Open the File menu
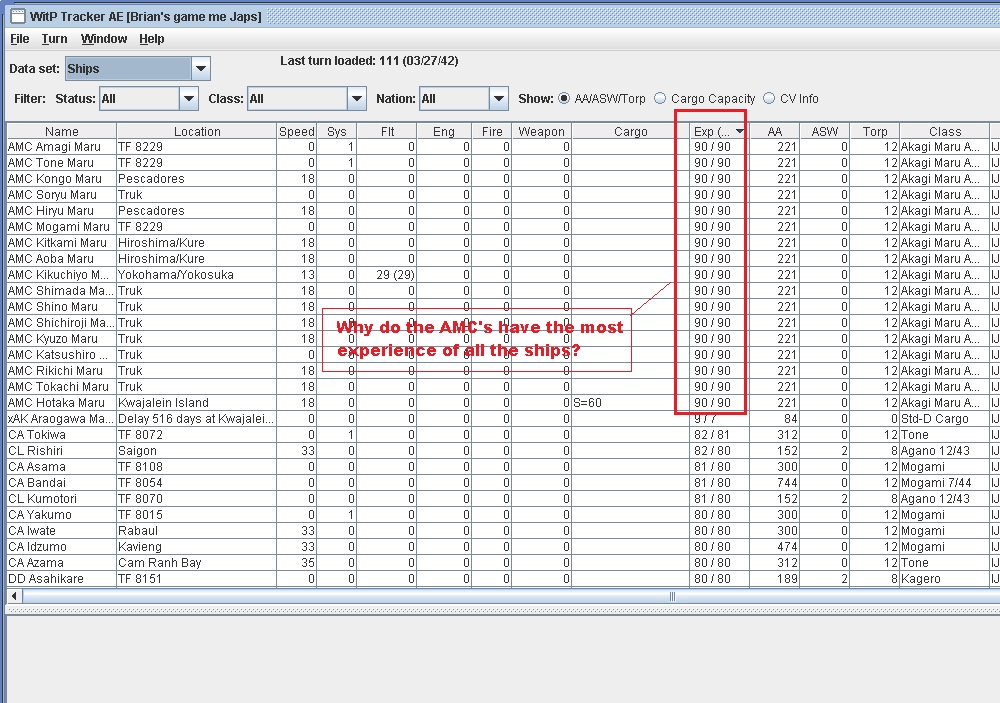The image size is (1000, 703). [20, 39]
